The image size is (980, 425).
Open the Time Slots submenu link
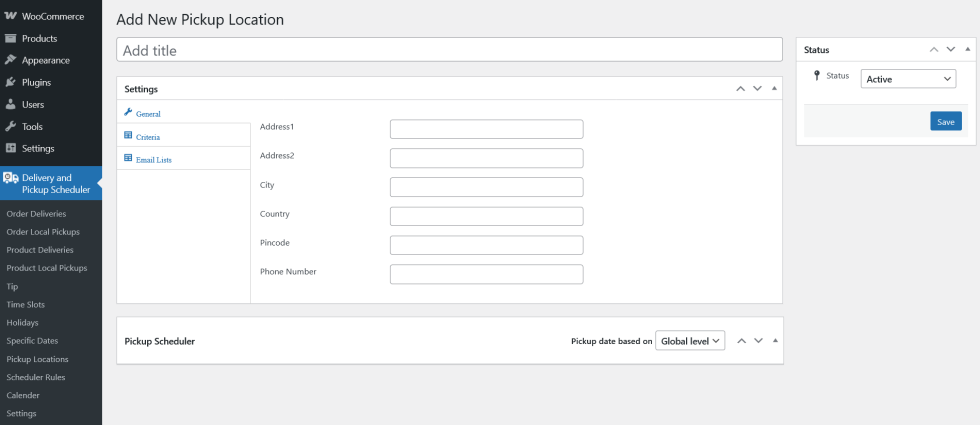pos(26,304)
